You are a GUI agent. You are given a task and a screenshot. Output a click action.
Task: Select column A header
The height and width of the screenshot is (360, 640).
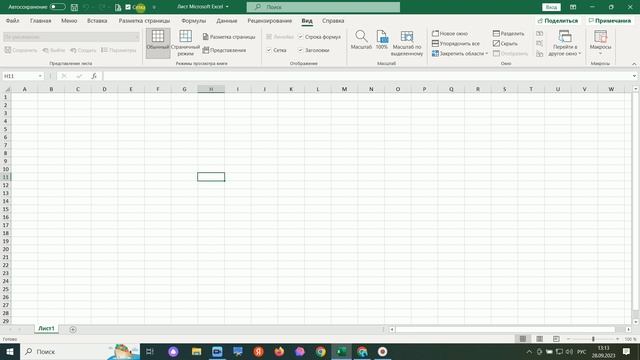24,89
